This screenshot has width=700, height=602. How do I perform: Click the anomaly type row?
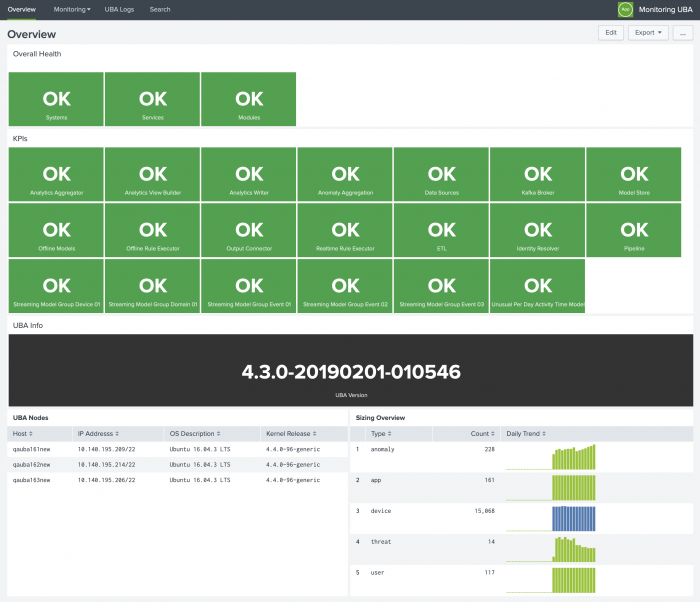coord(521,457)
